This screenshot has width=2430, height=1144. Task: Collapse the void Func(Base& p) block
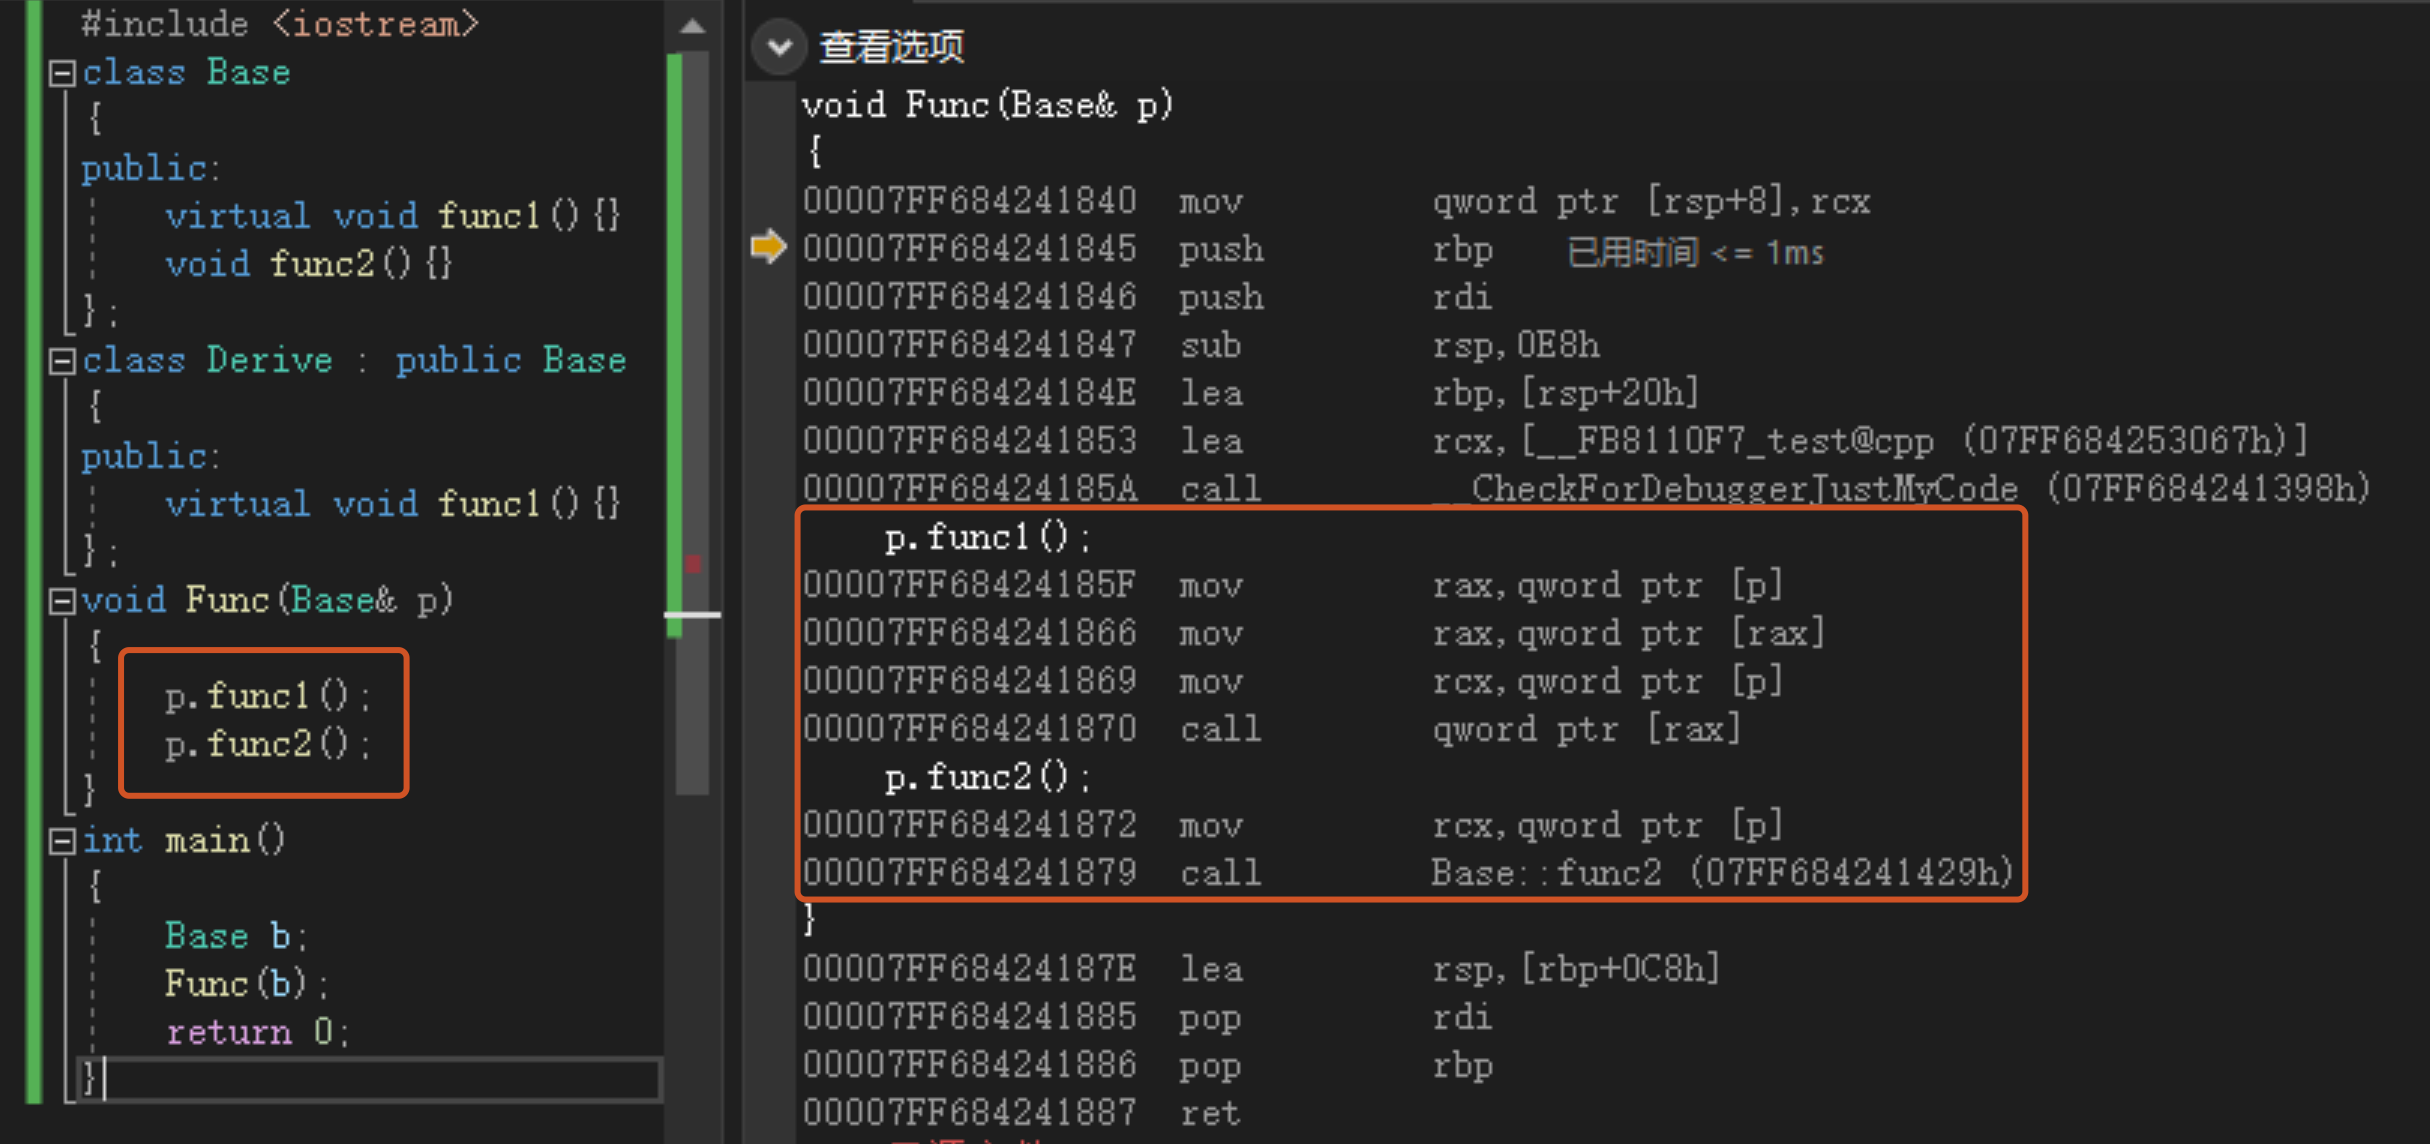62,601
